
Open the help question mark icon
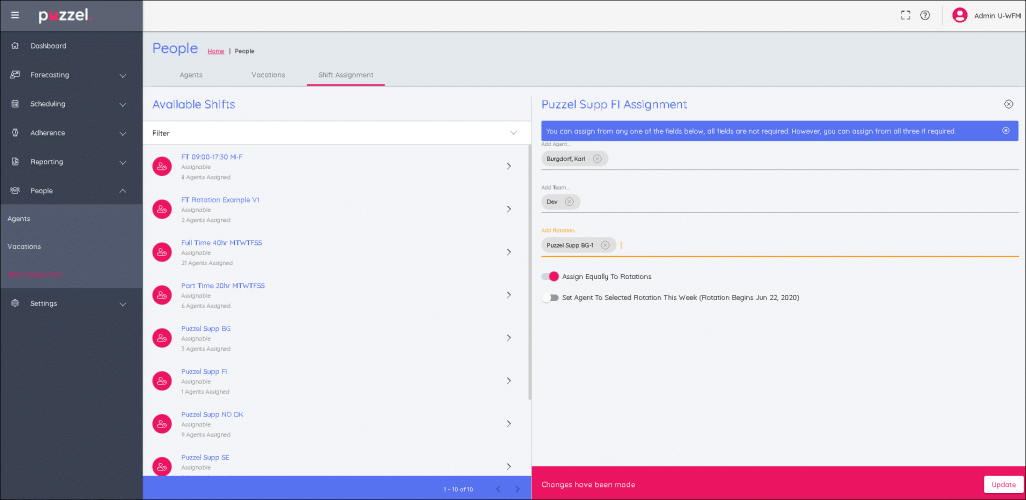click(x=925, y=15)
